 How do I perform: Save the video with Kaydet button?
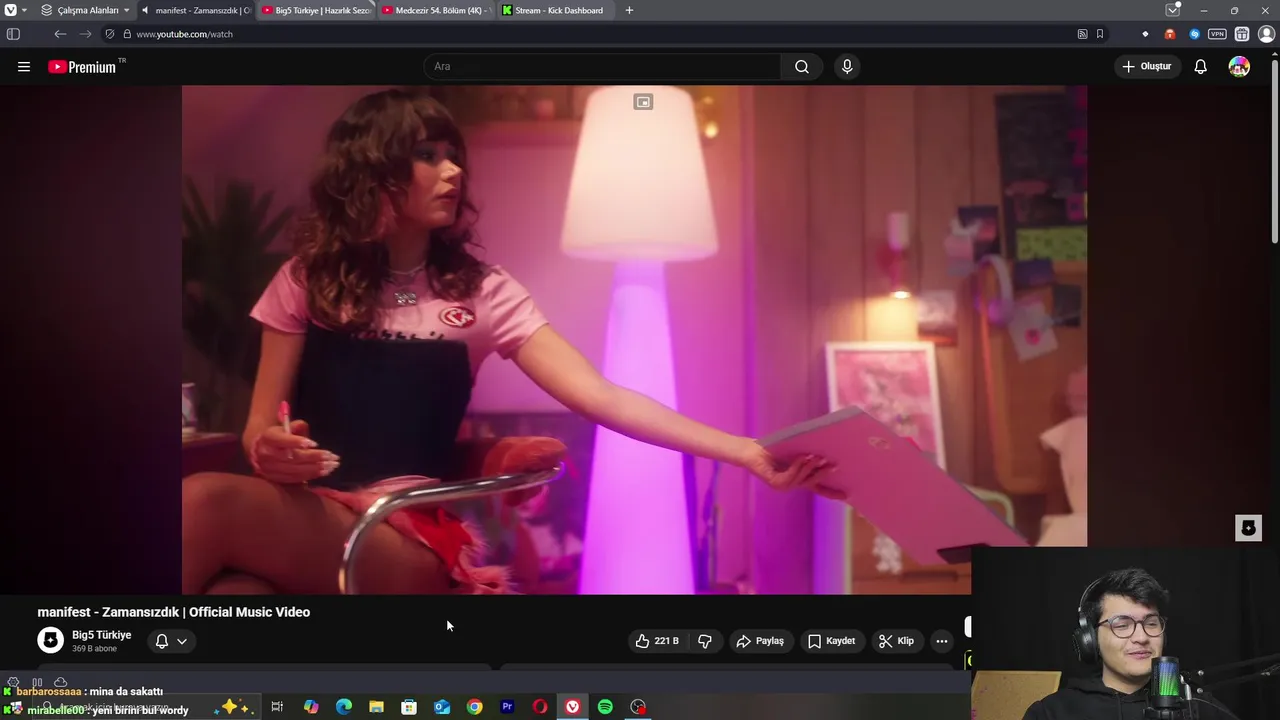pyautogui.click(x=831, y=641)
